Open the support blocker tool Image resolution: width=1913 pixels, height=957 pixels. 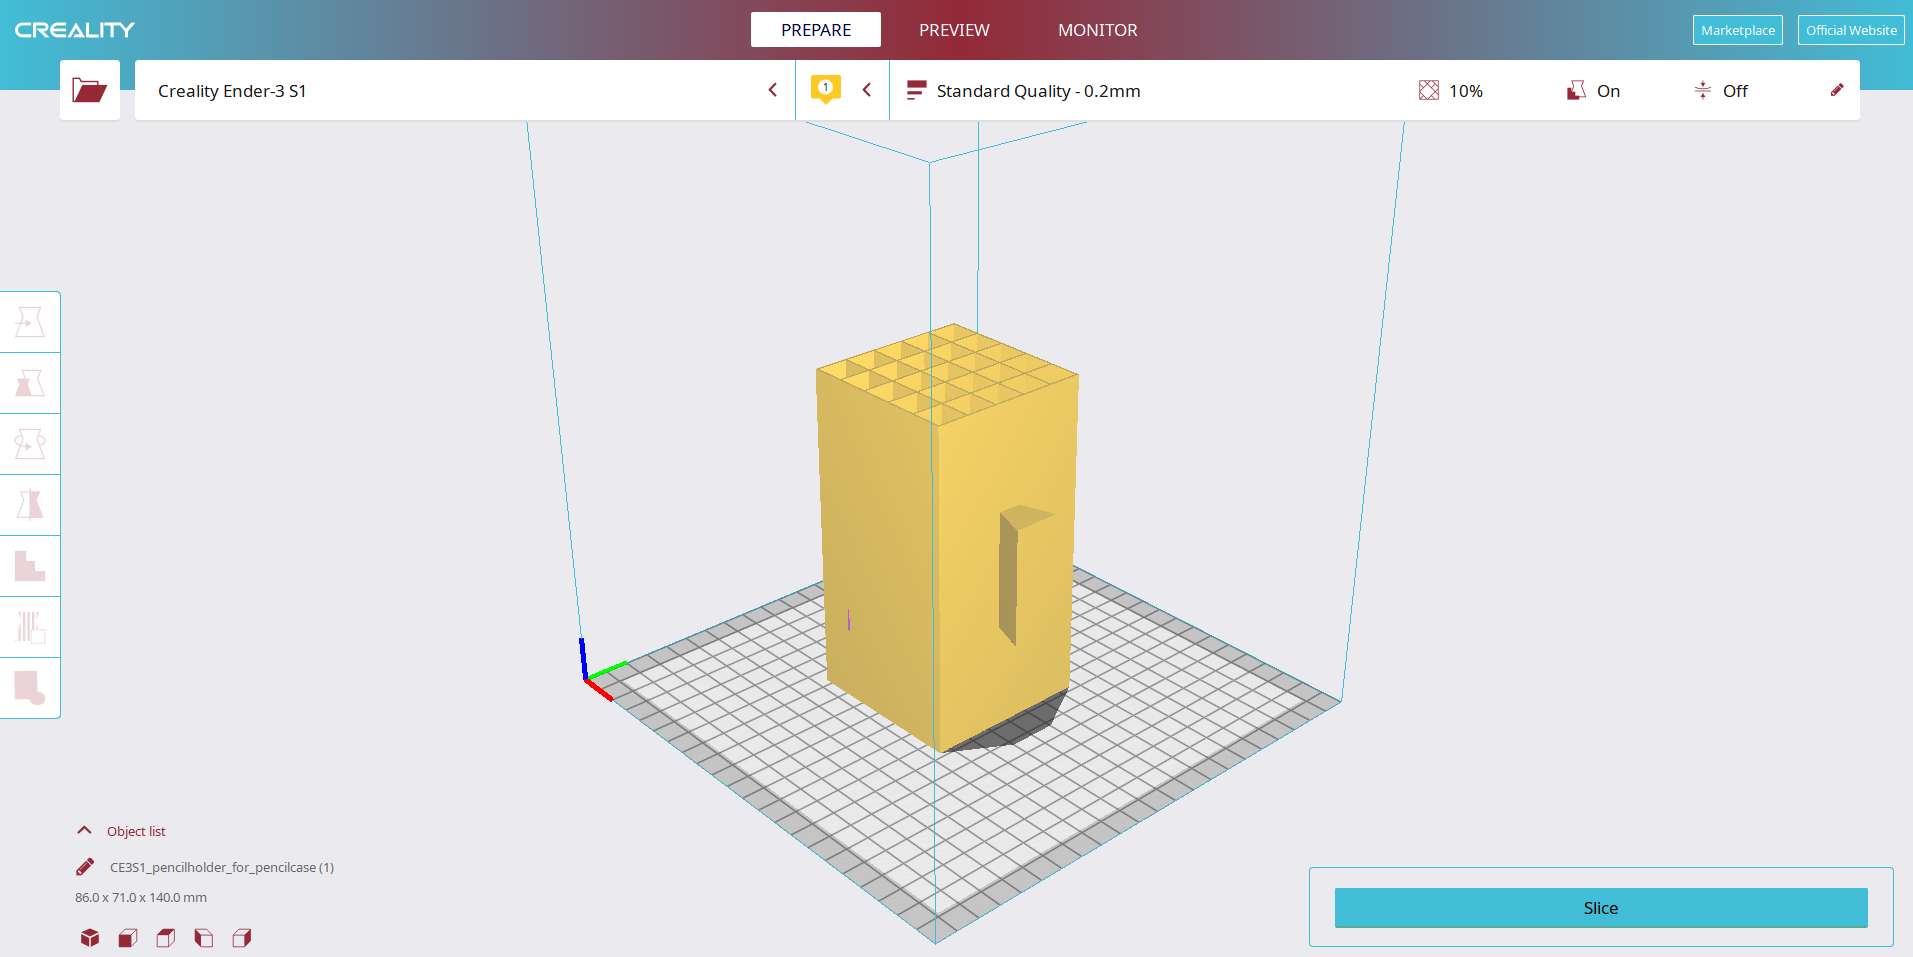click(30, 627)
